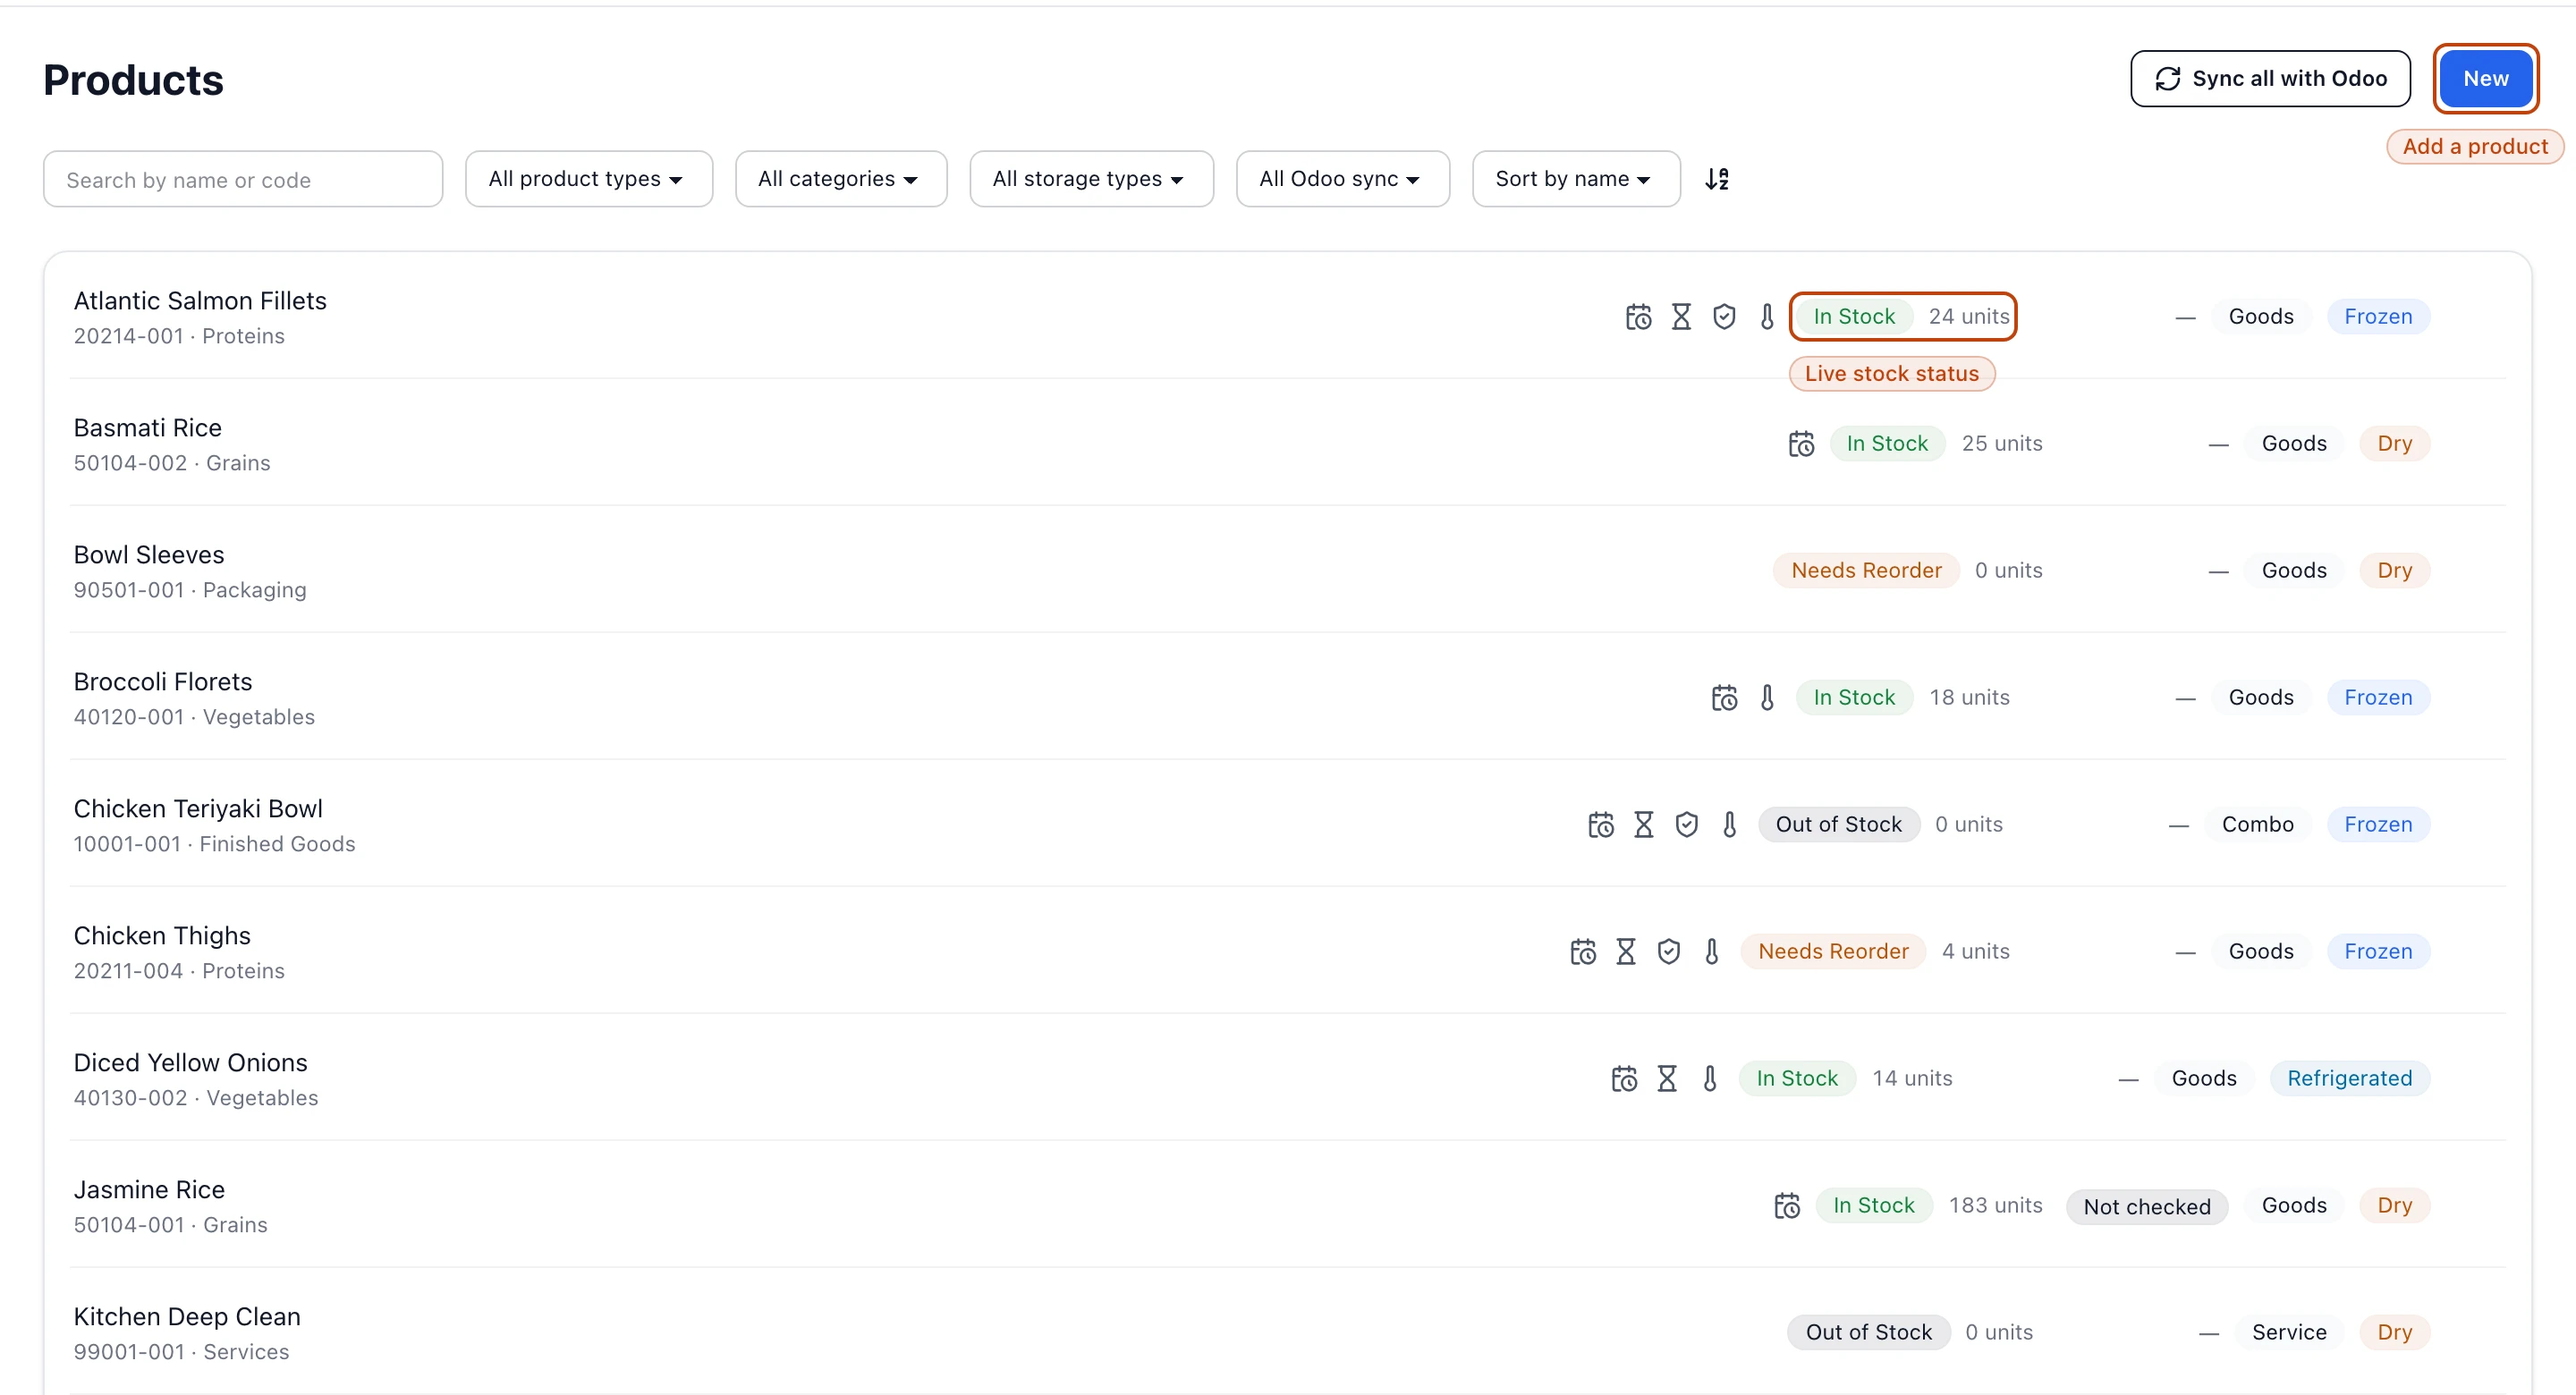Click the hourglass icon on Chicken Teriyaki Bowl
This screenshot has height=1395, width=2576.
point(1644,825)
